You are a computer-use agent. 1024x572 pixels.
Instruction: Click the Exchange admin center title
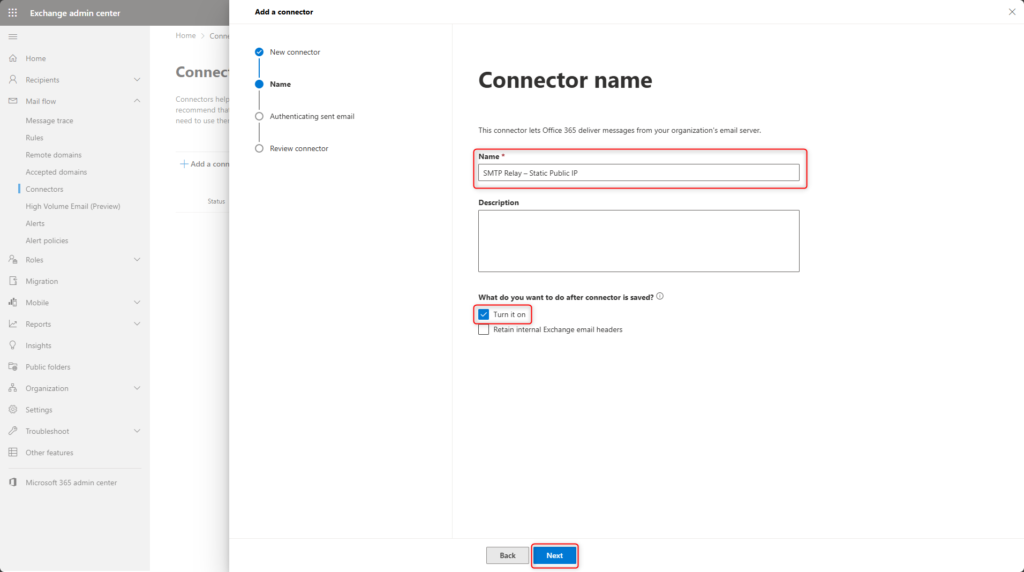pyautogui.click(x=75, y=13)
